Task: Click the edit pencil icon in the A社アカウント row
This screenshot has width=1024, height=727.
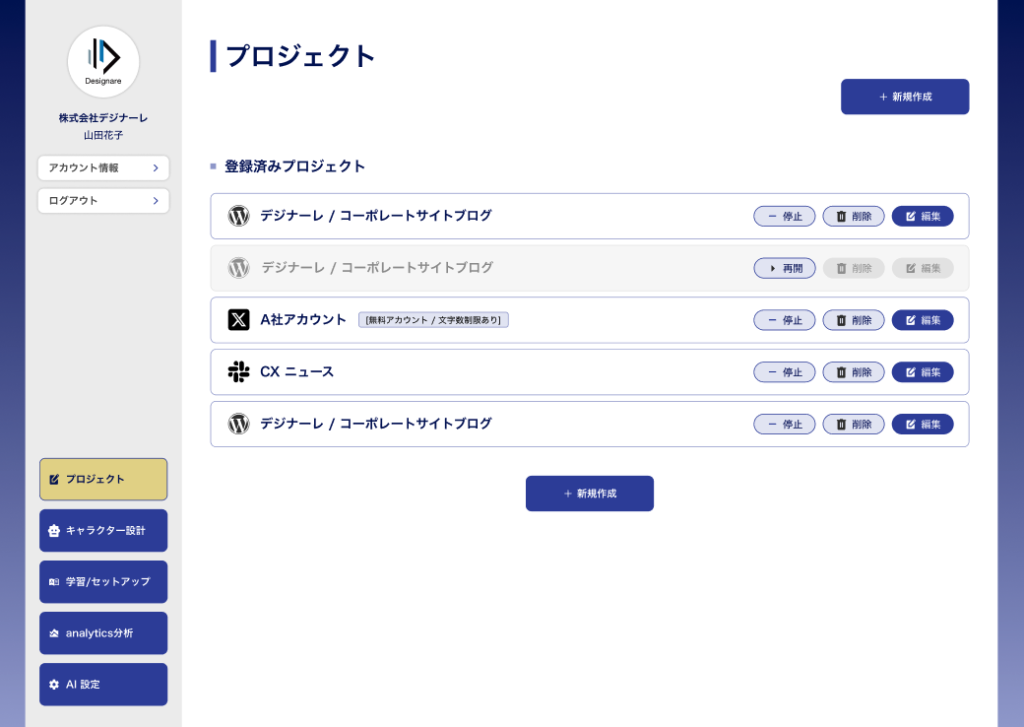Action: coord(910,320)
